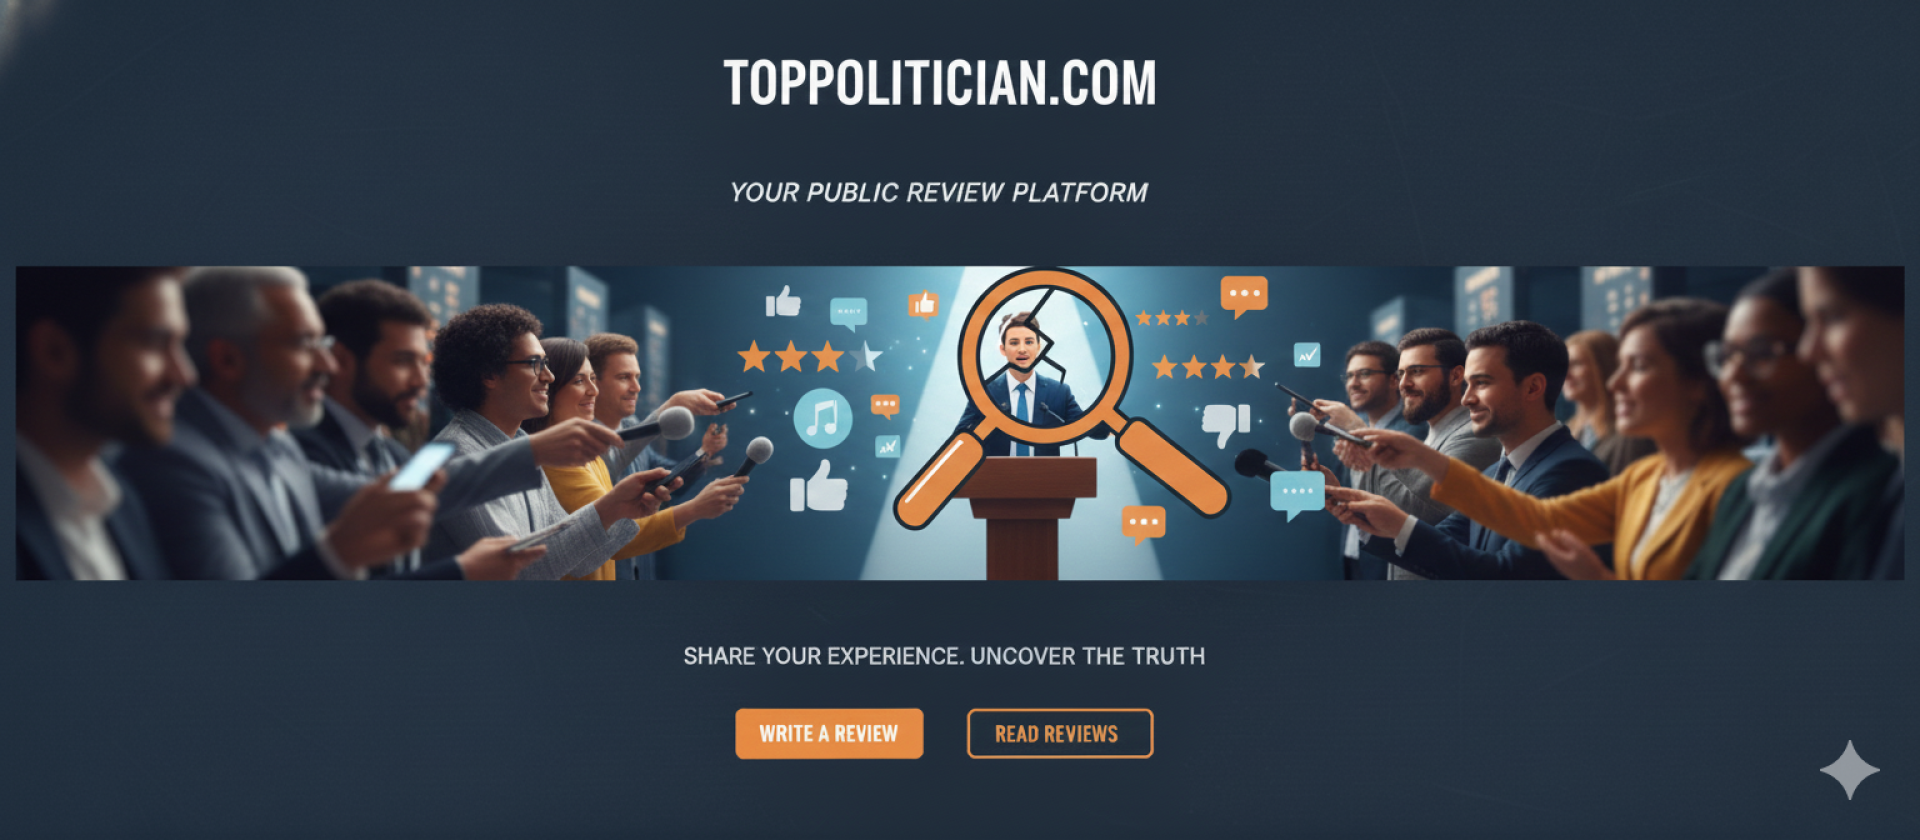This screenshot has width=1920, height=840.
Task: Click the orange speech bubble below podium side
Action: (1143, 524)
